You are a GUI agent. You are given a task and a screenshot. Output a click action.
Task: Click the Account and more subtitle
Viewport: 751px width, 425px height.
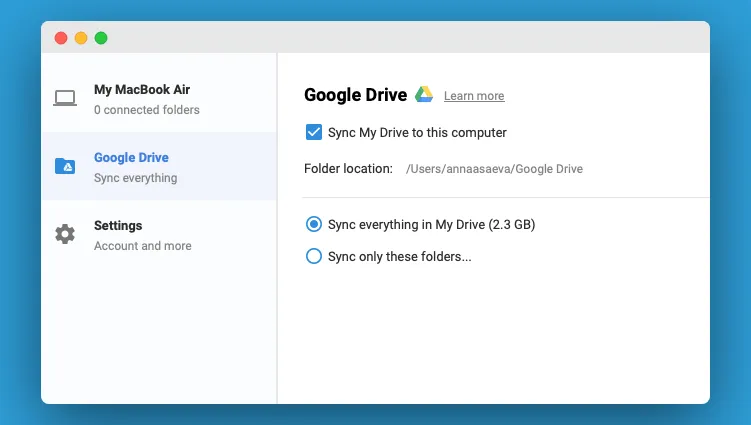tap(143, 246)
